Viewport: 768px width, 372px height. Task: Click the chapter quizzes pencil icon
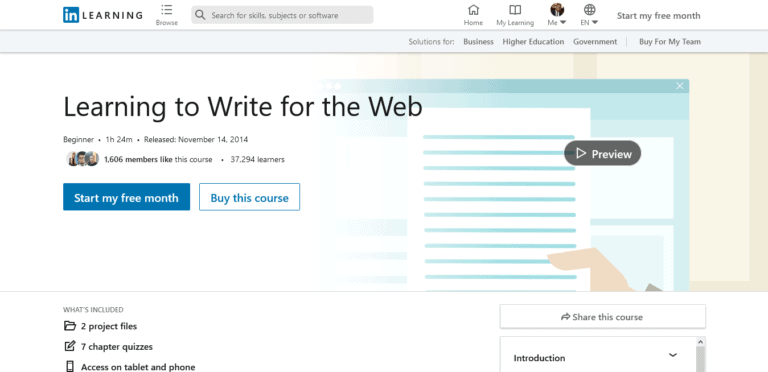70,347
